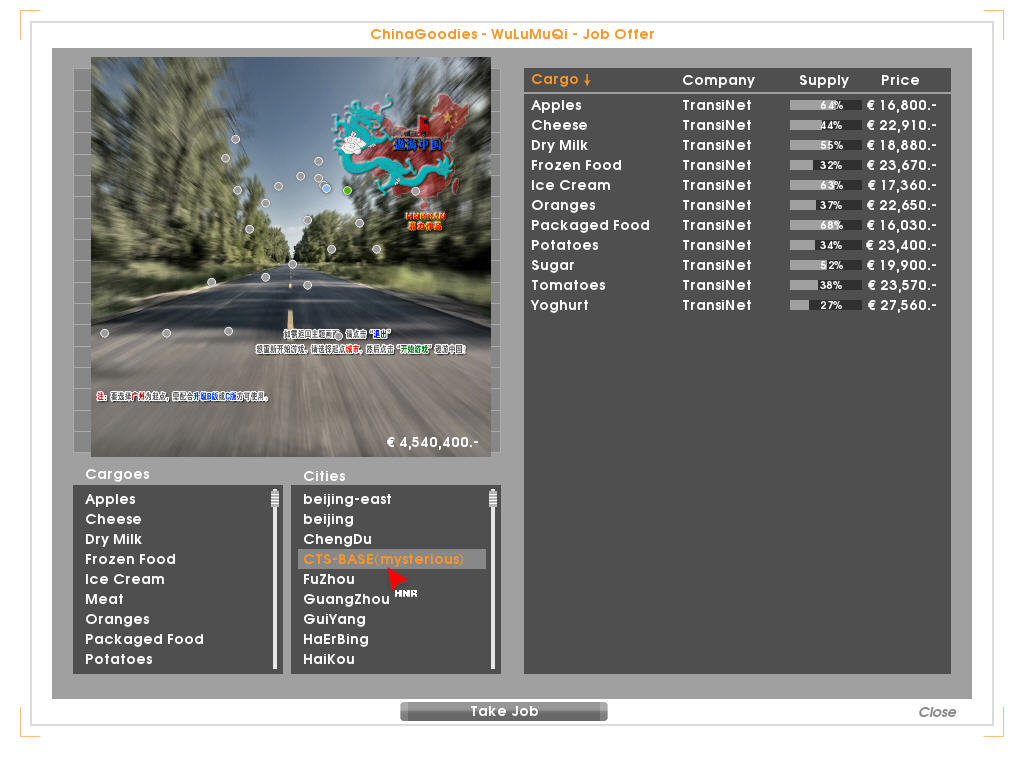Grab the Cities list scrollbar handle
This screenshot has width=1024, height=768.
point(493,499)
